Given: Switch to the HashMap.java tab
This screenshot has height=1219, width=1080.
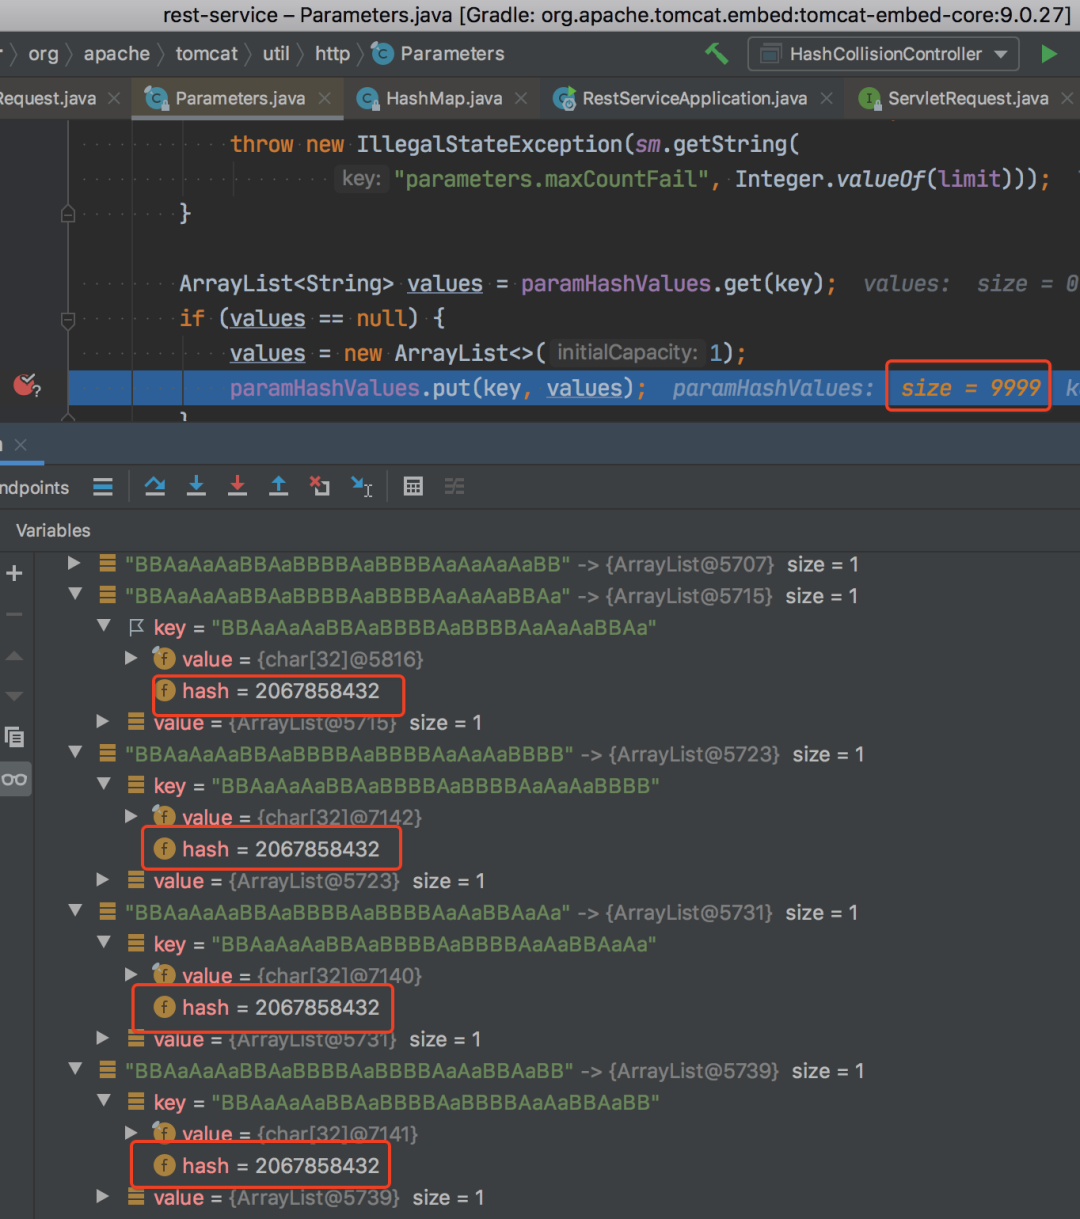Looking at the screenshot, I should [x=443, y=98].
